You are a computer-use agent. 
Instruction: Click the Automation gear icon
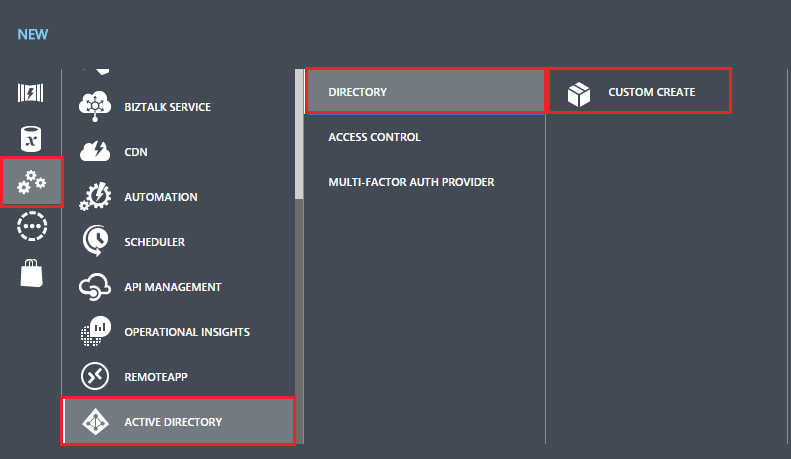[x=95, y=196]
